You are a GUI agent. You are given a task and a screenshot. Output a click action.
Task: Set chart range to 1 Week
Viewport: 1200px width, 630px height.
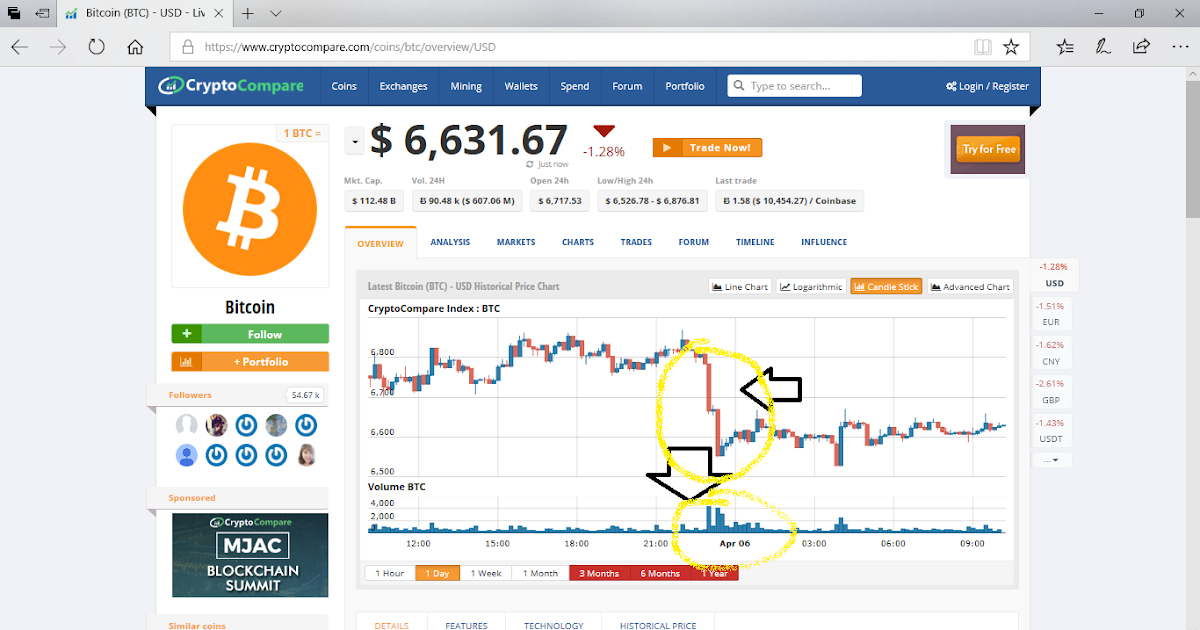(x=487, y=573)
